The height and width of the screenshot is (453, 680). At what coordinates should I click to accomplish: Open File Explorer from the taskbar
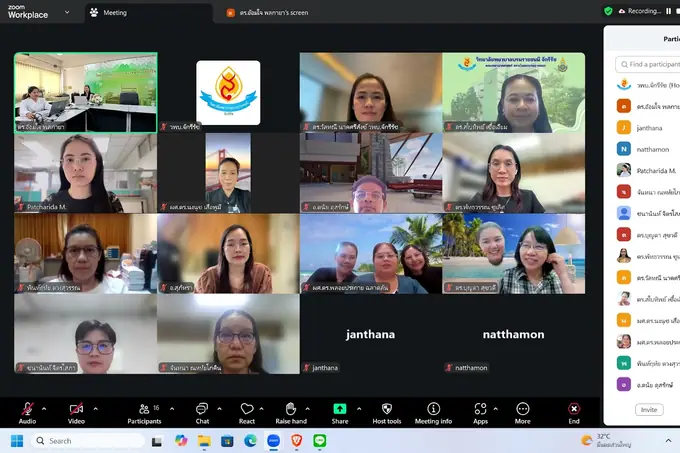[204, 441]
